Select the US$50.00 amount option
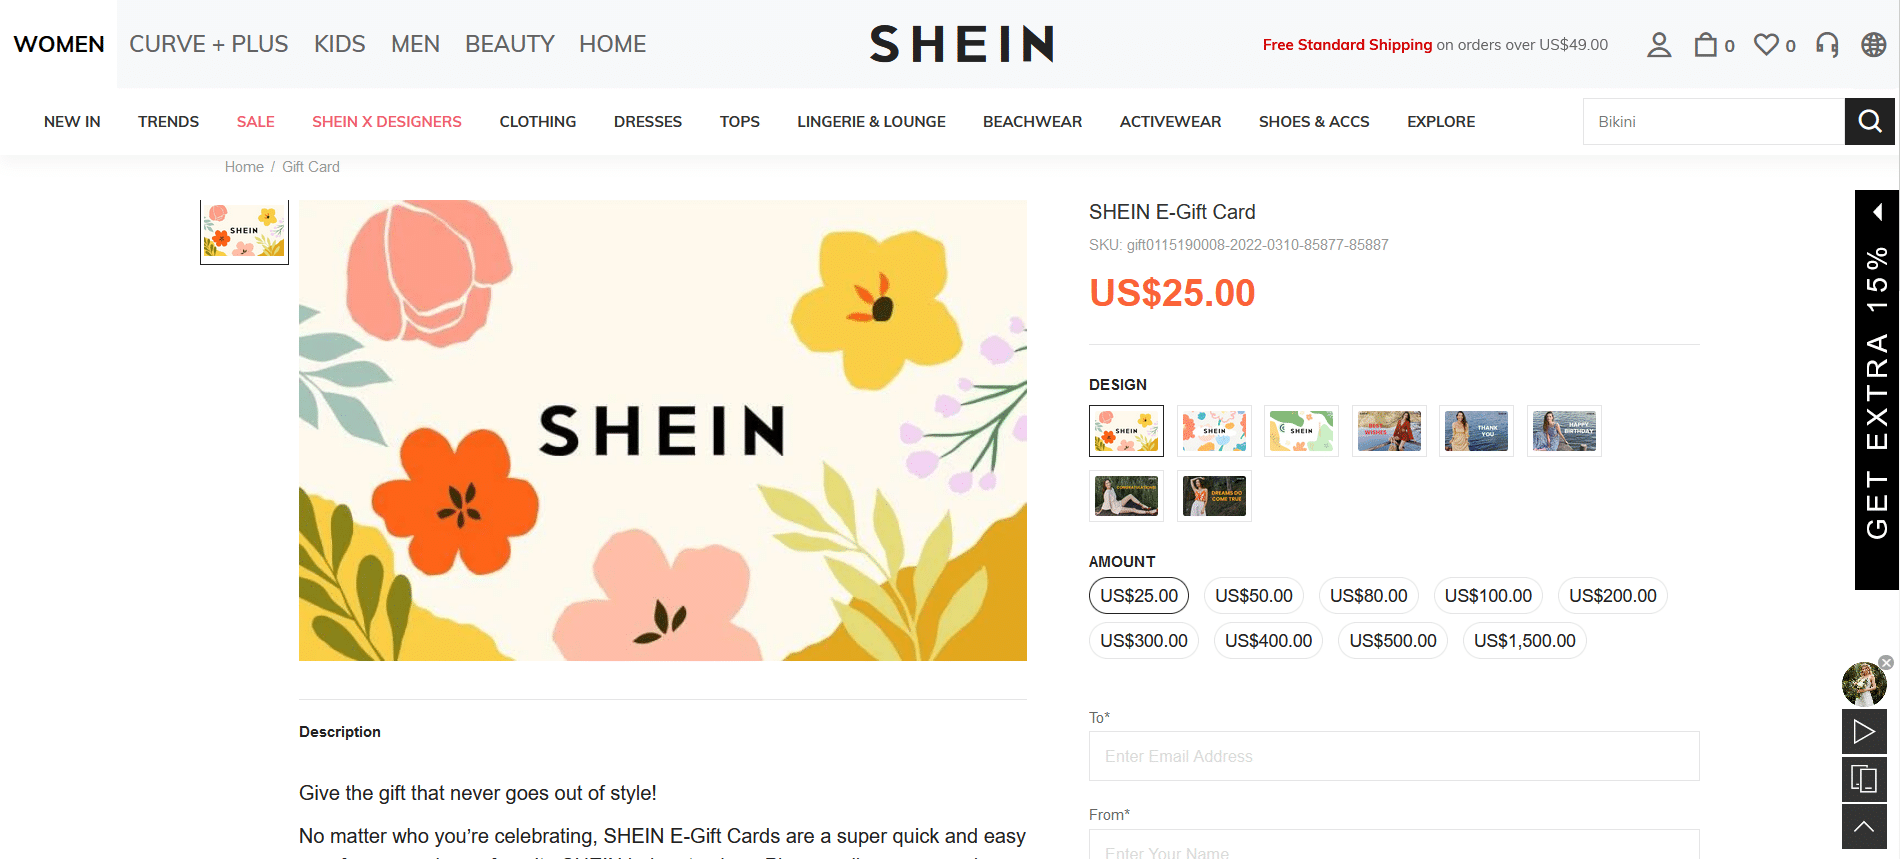 coord(1254,596)
